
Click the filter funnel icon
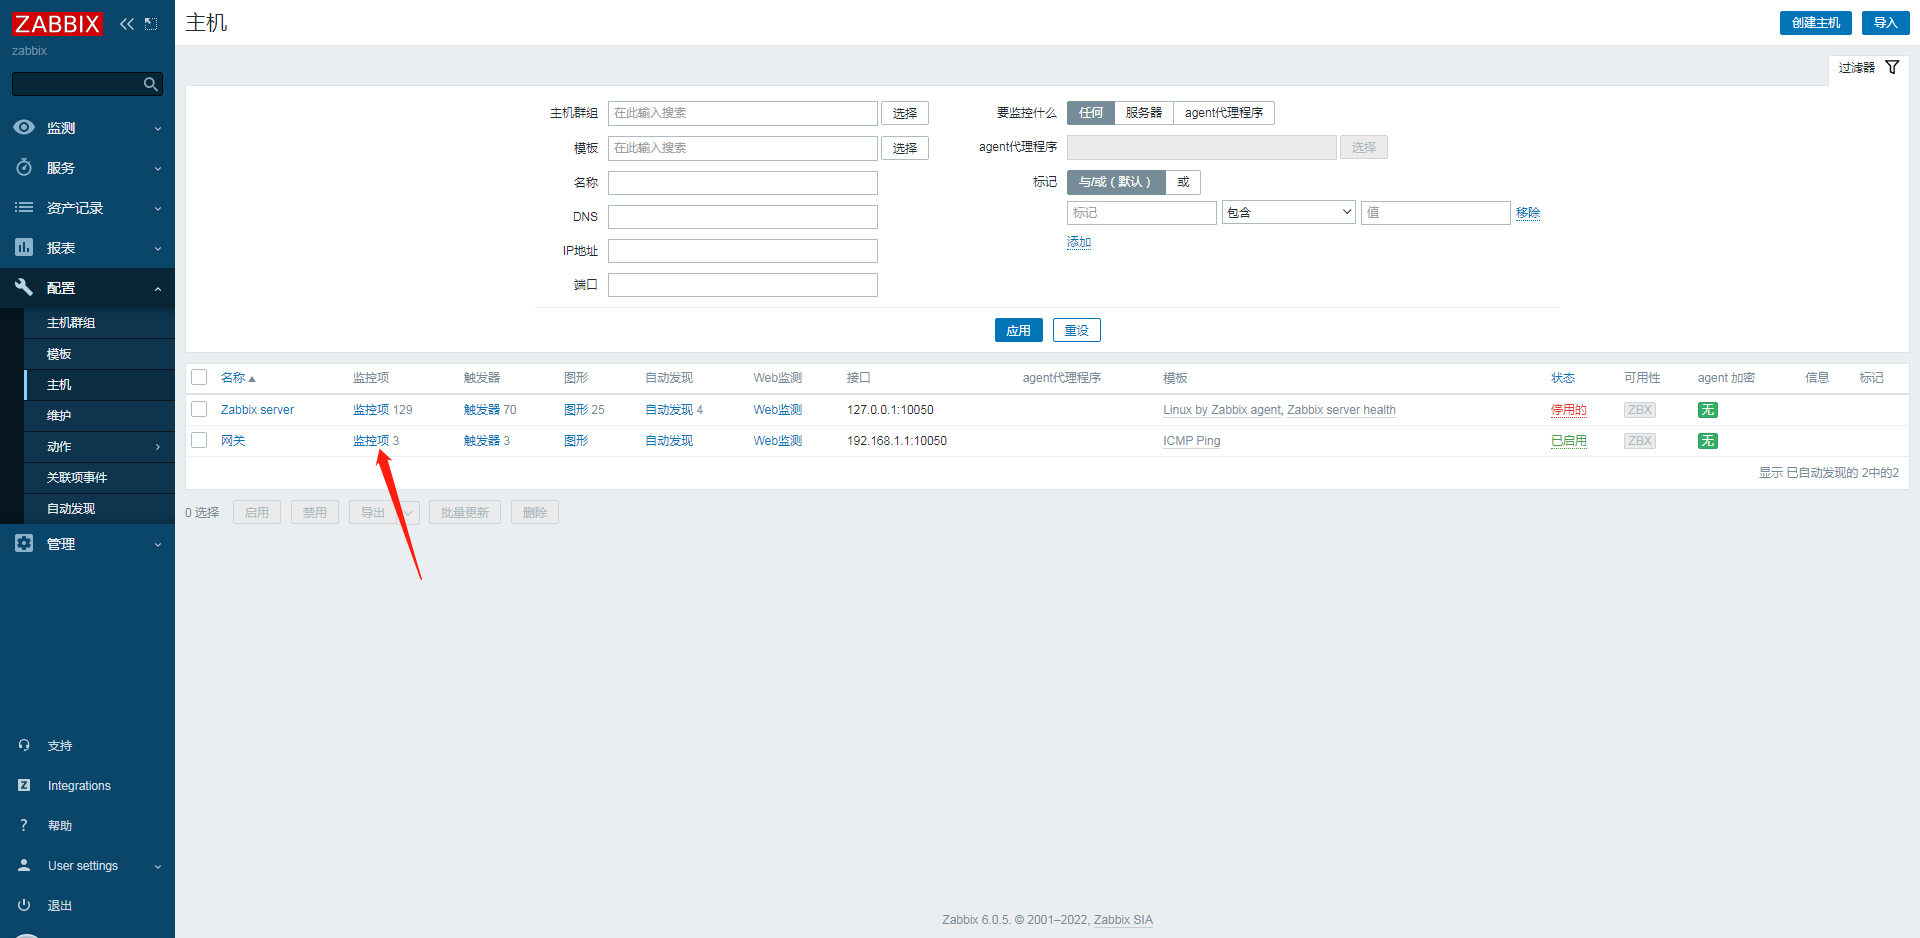point(1892,67)
